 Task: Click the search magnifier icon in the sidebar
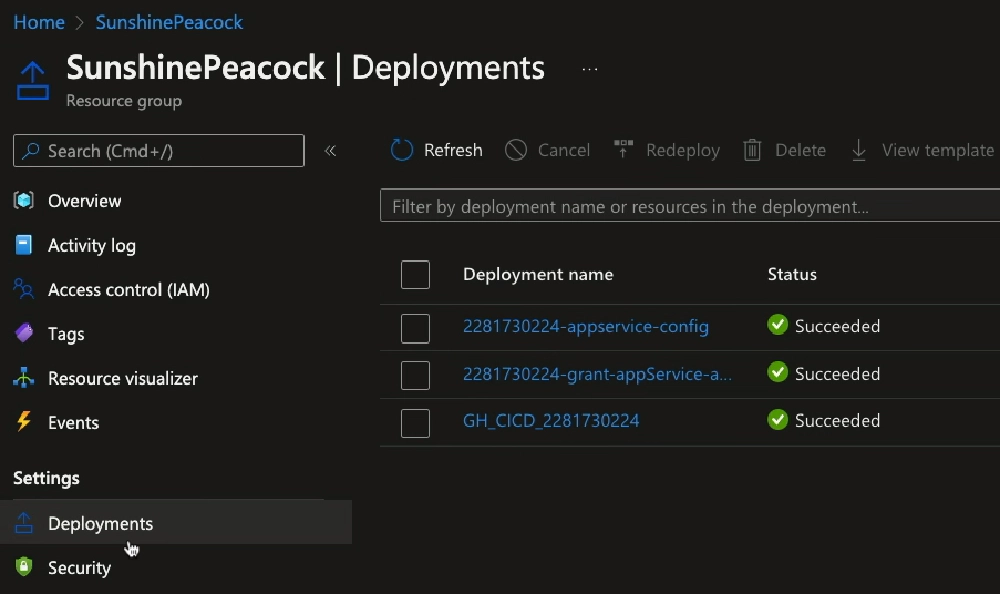30,151
